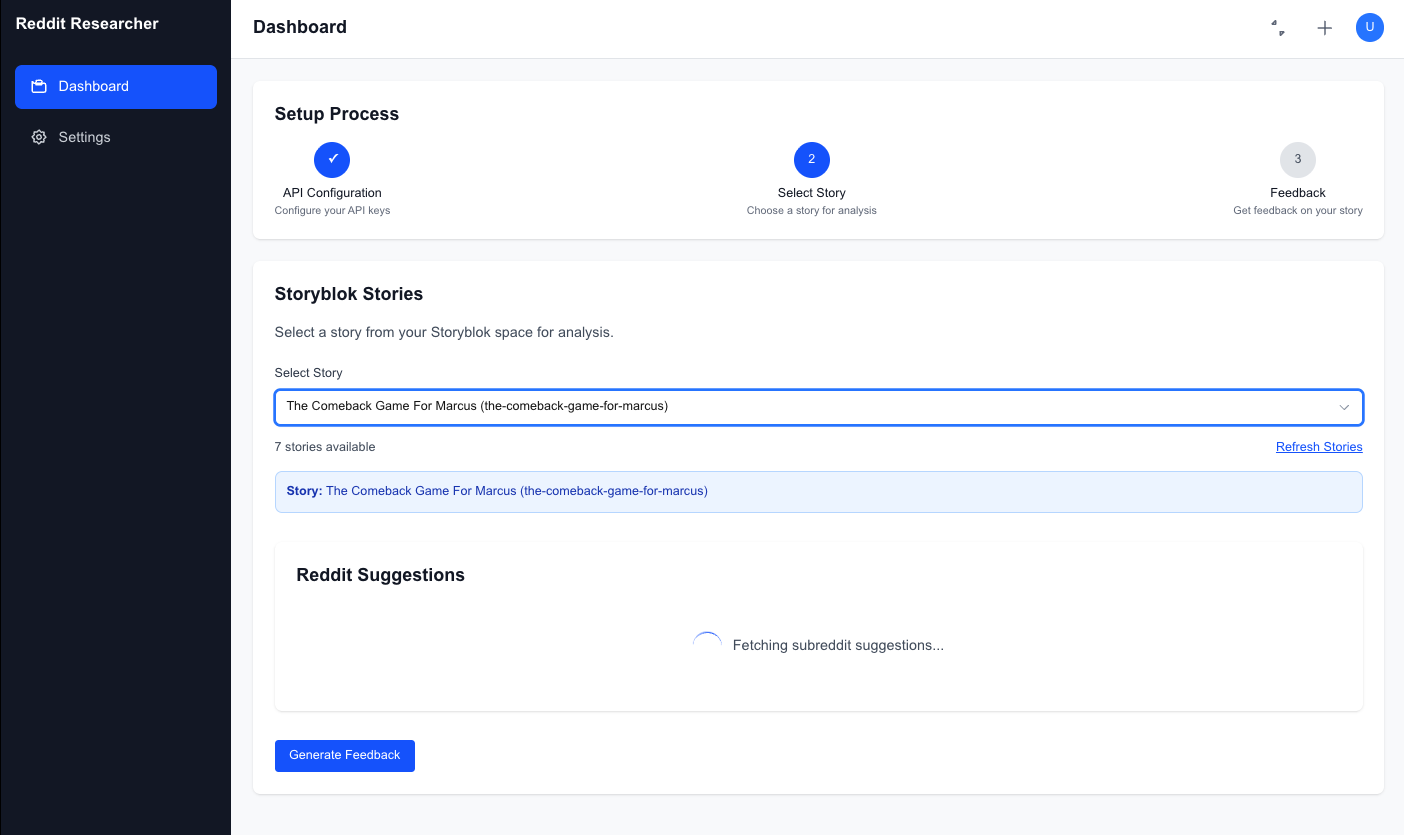
Task: Click the Reddit Suggestions heading
Action: click(x=381, y=575)
